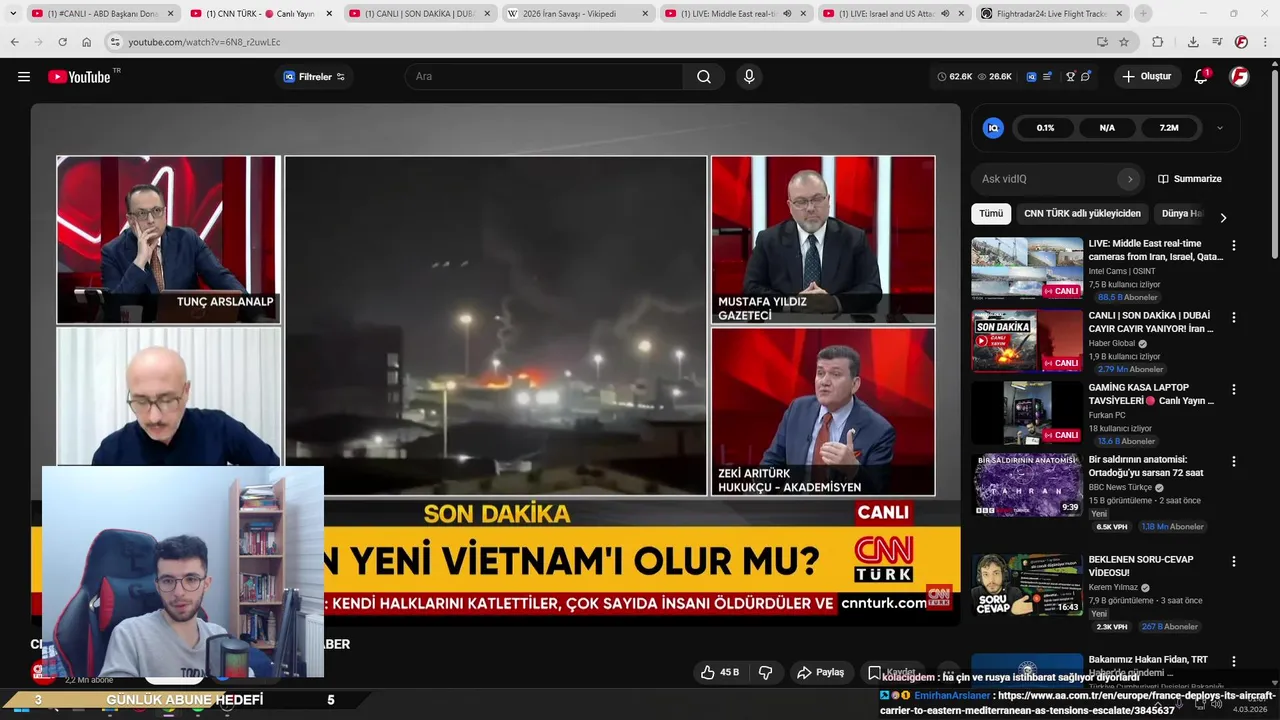The width and height of the screenshot is (1280, 720).
Task: Save the video with Kaydet button
Action: pyautogui.click(x=891, y=672)
